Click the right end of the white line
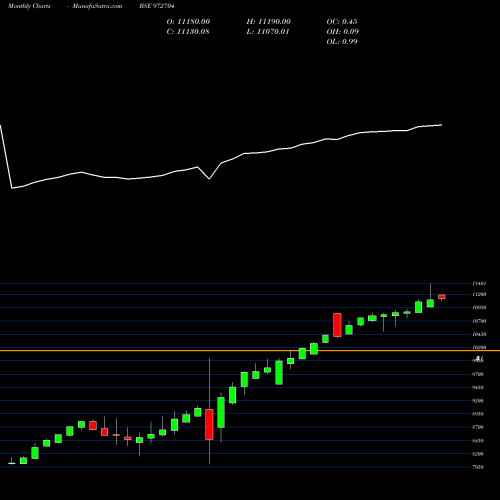 pos(441,125)
